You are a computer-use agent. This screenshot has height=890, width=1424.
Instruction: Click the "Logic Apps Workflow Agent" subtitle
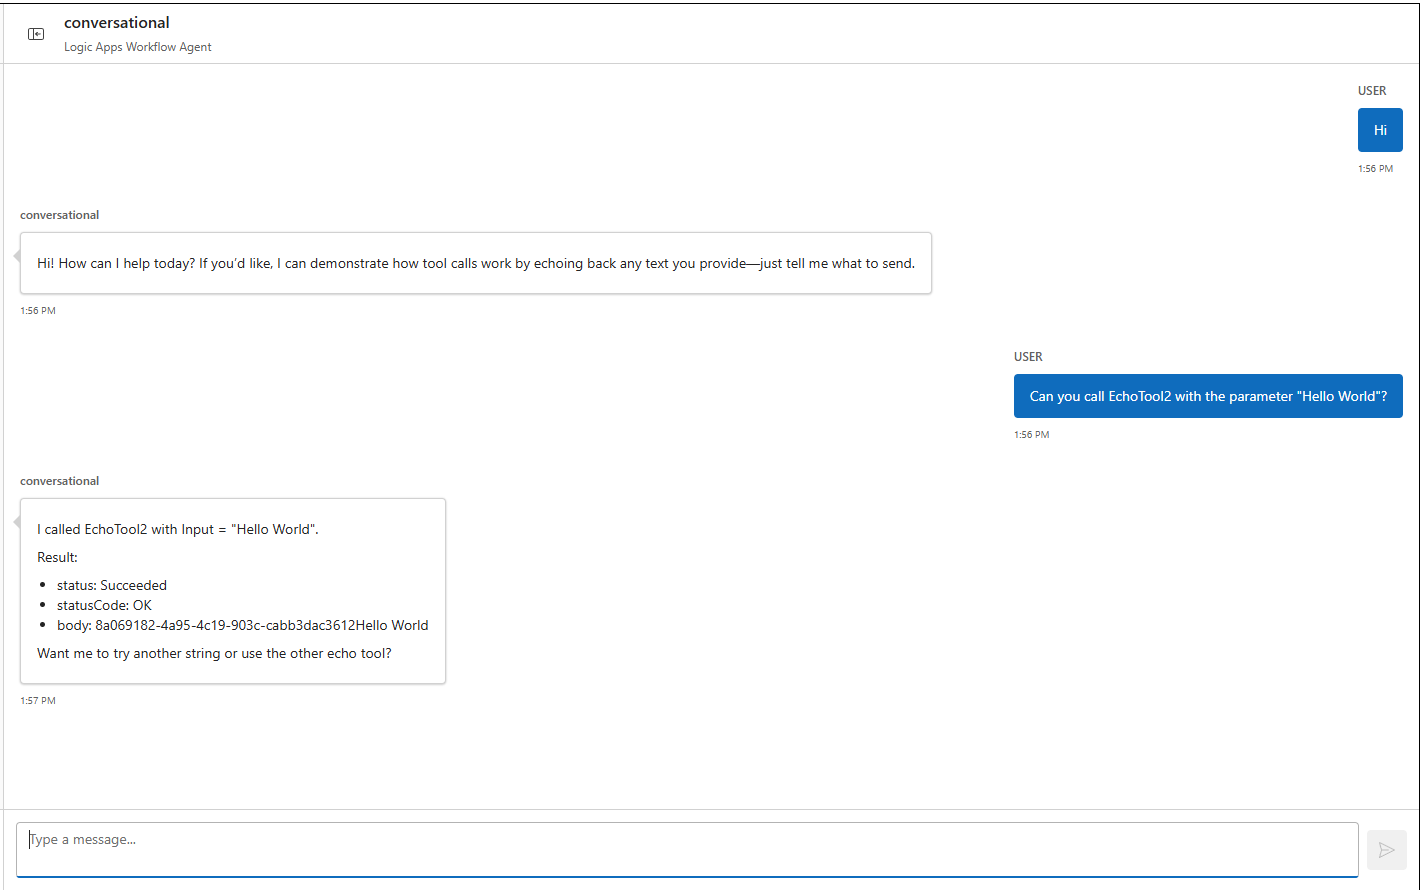point(138,47)
